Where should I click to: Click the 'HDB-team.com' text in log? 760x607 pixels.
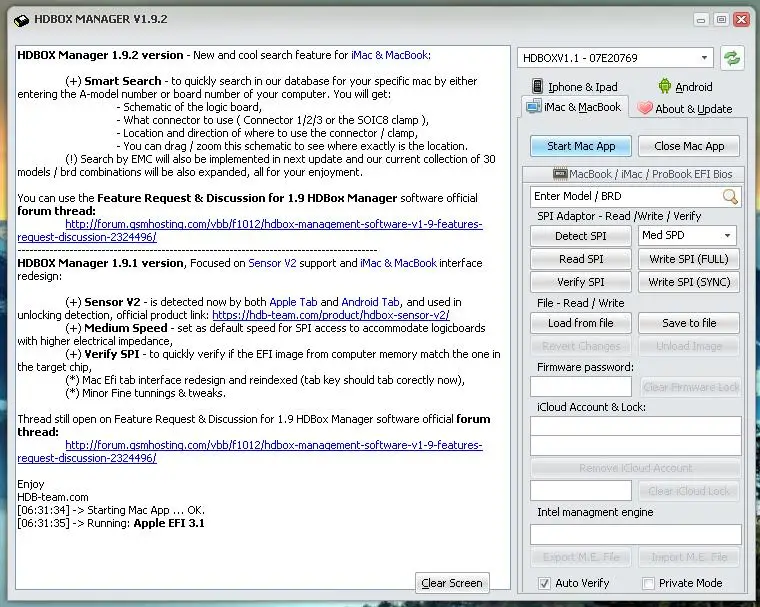53,497
